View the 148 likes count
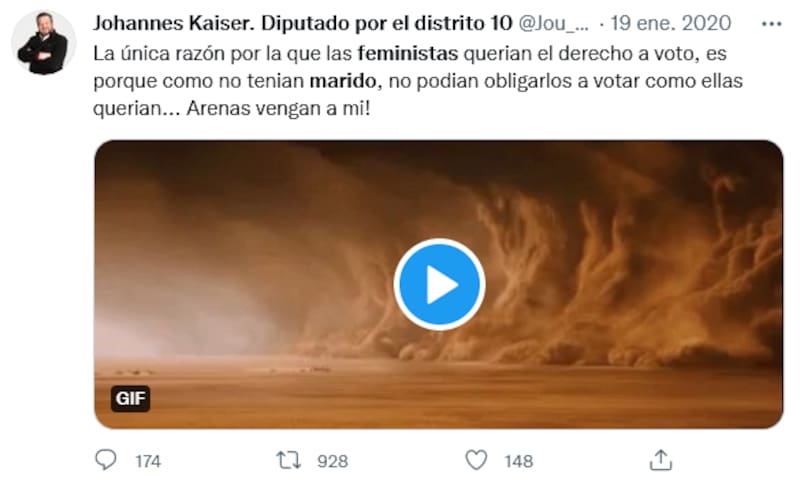The image size is (800, 477). pos(518,461)
